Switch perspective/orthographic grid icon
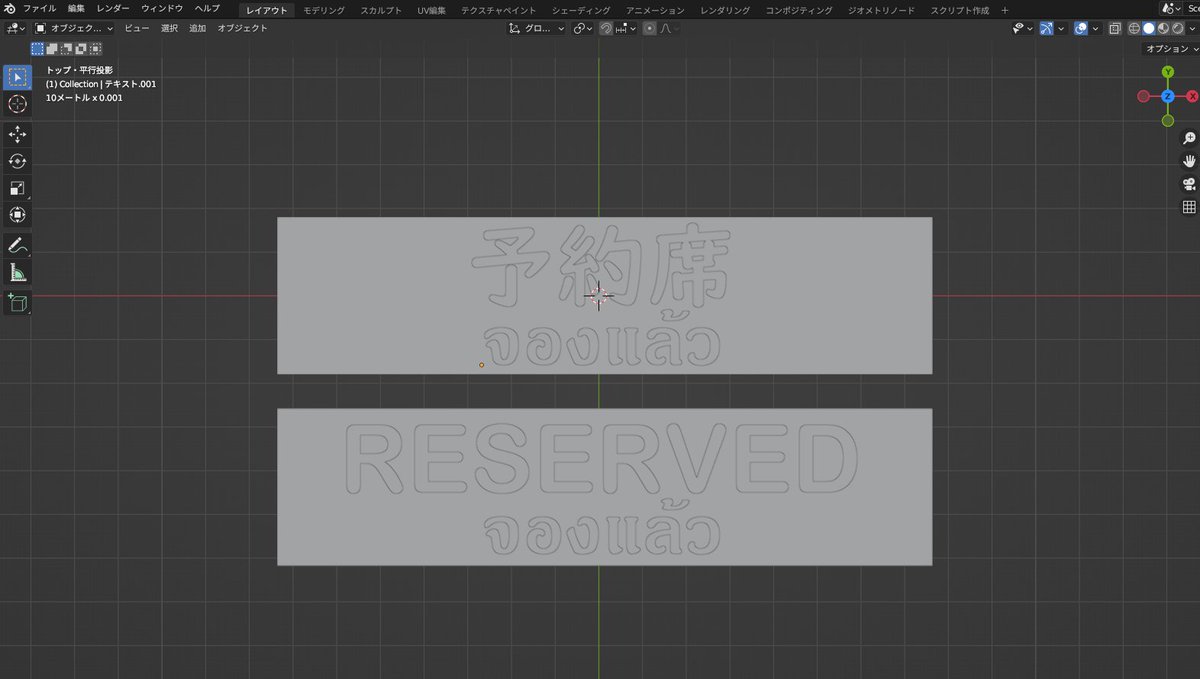Image resolution: width=1200 pixels, height=679 pixels. coord(1189,207)
